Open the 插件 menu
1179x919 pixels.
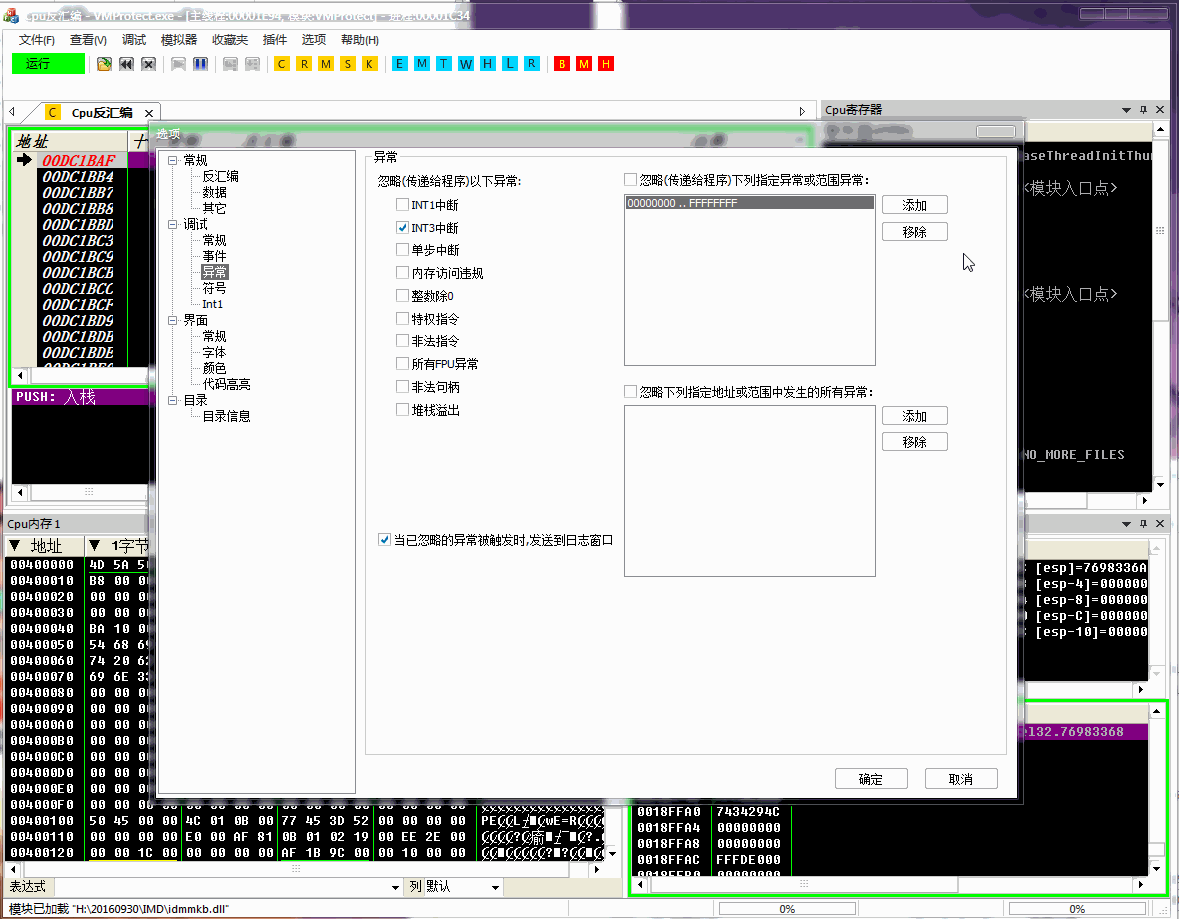click(x=274, y=40)
